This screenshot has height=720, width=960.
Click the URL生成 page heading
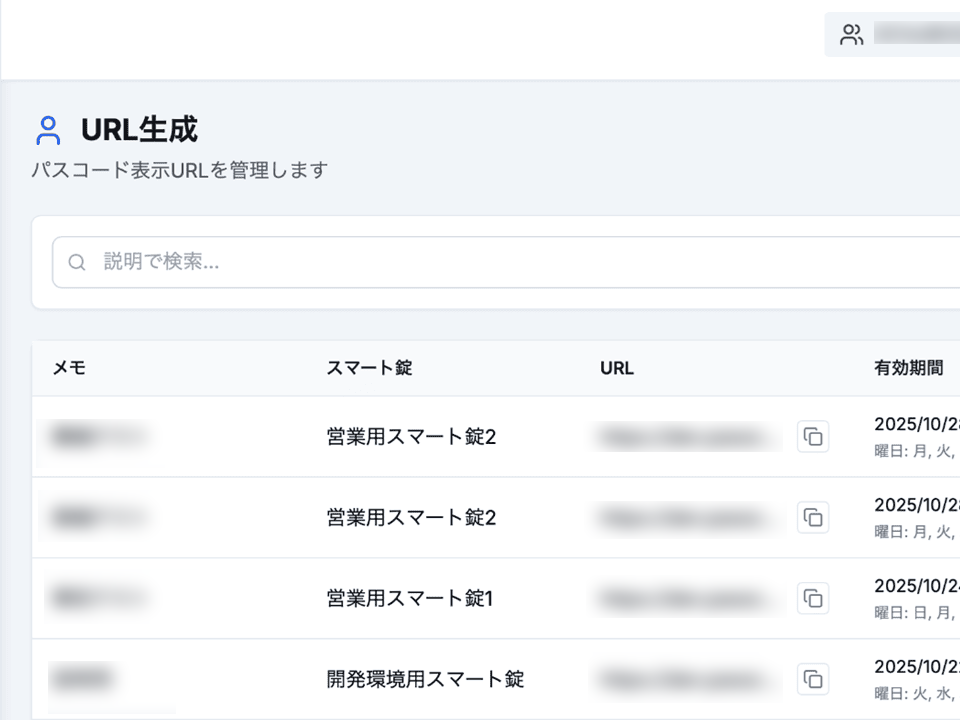[x=139, y=130]
